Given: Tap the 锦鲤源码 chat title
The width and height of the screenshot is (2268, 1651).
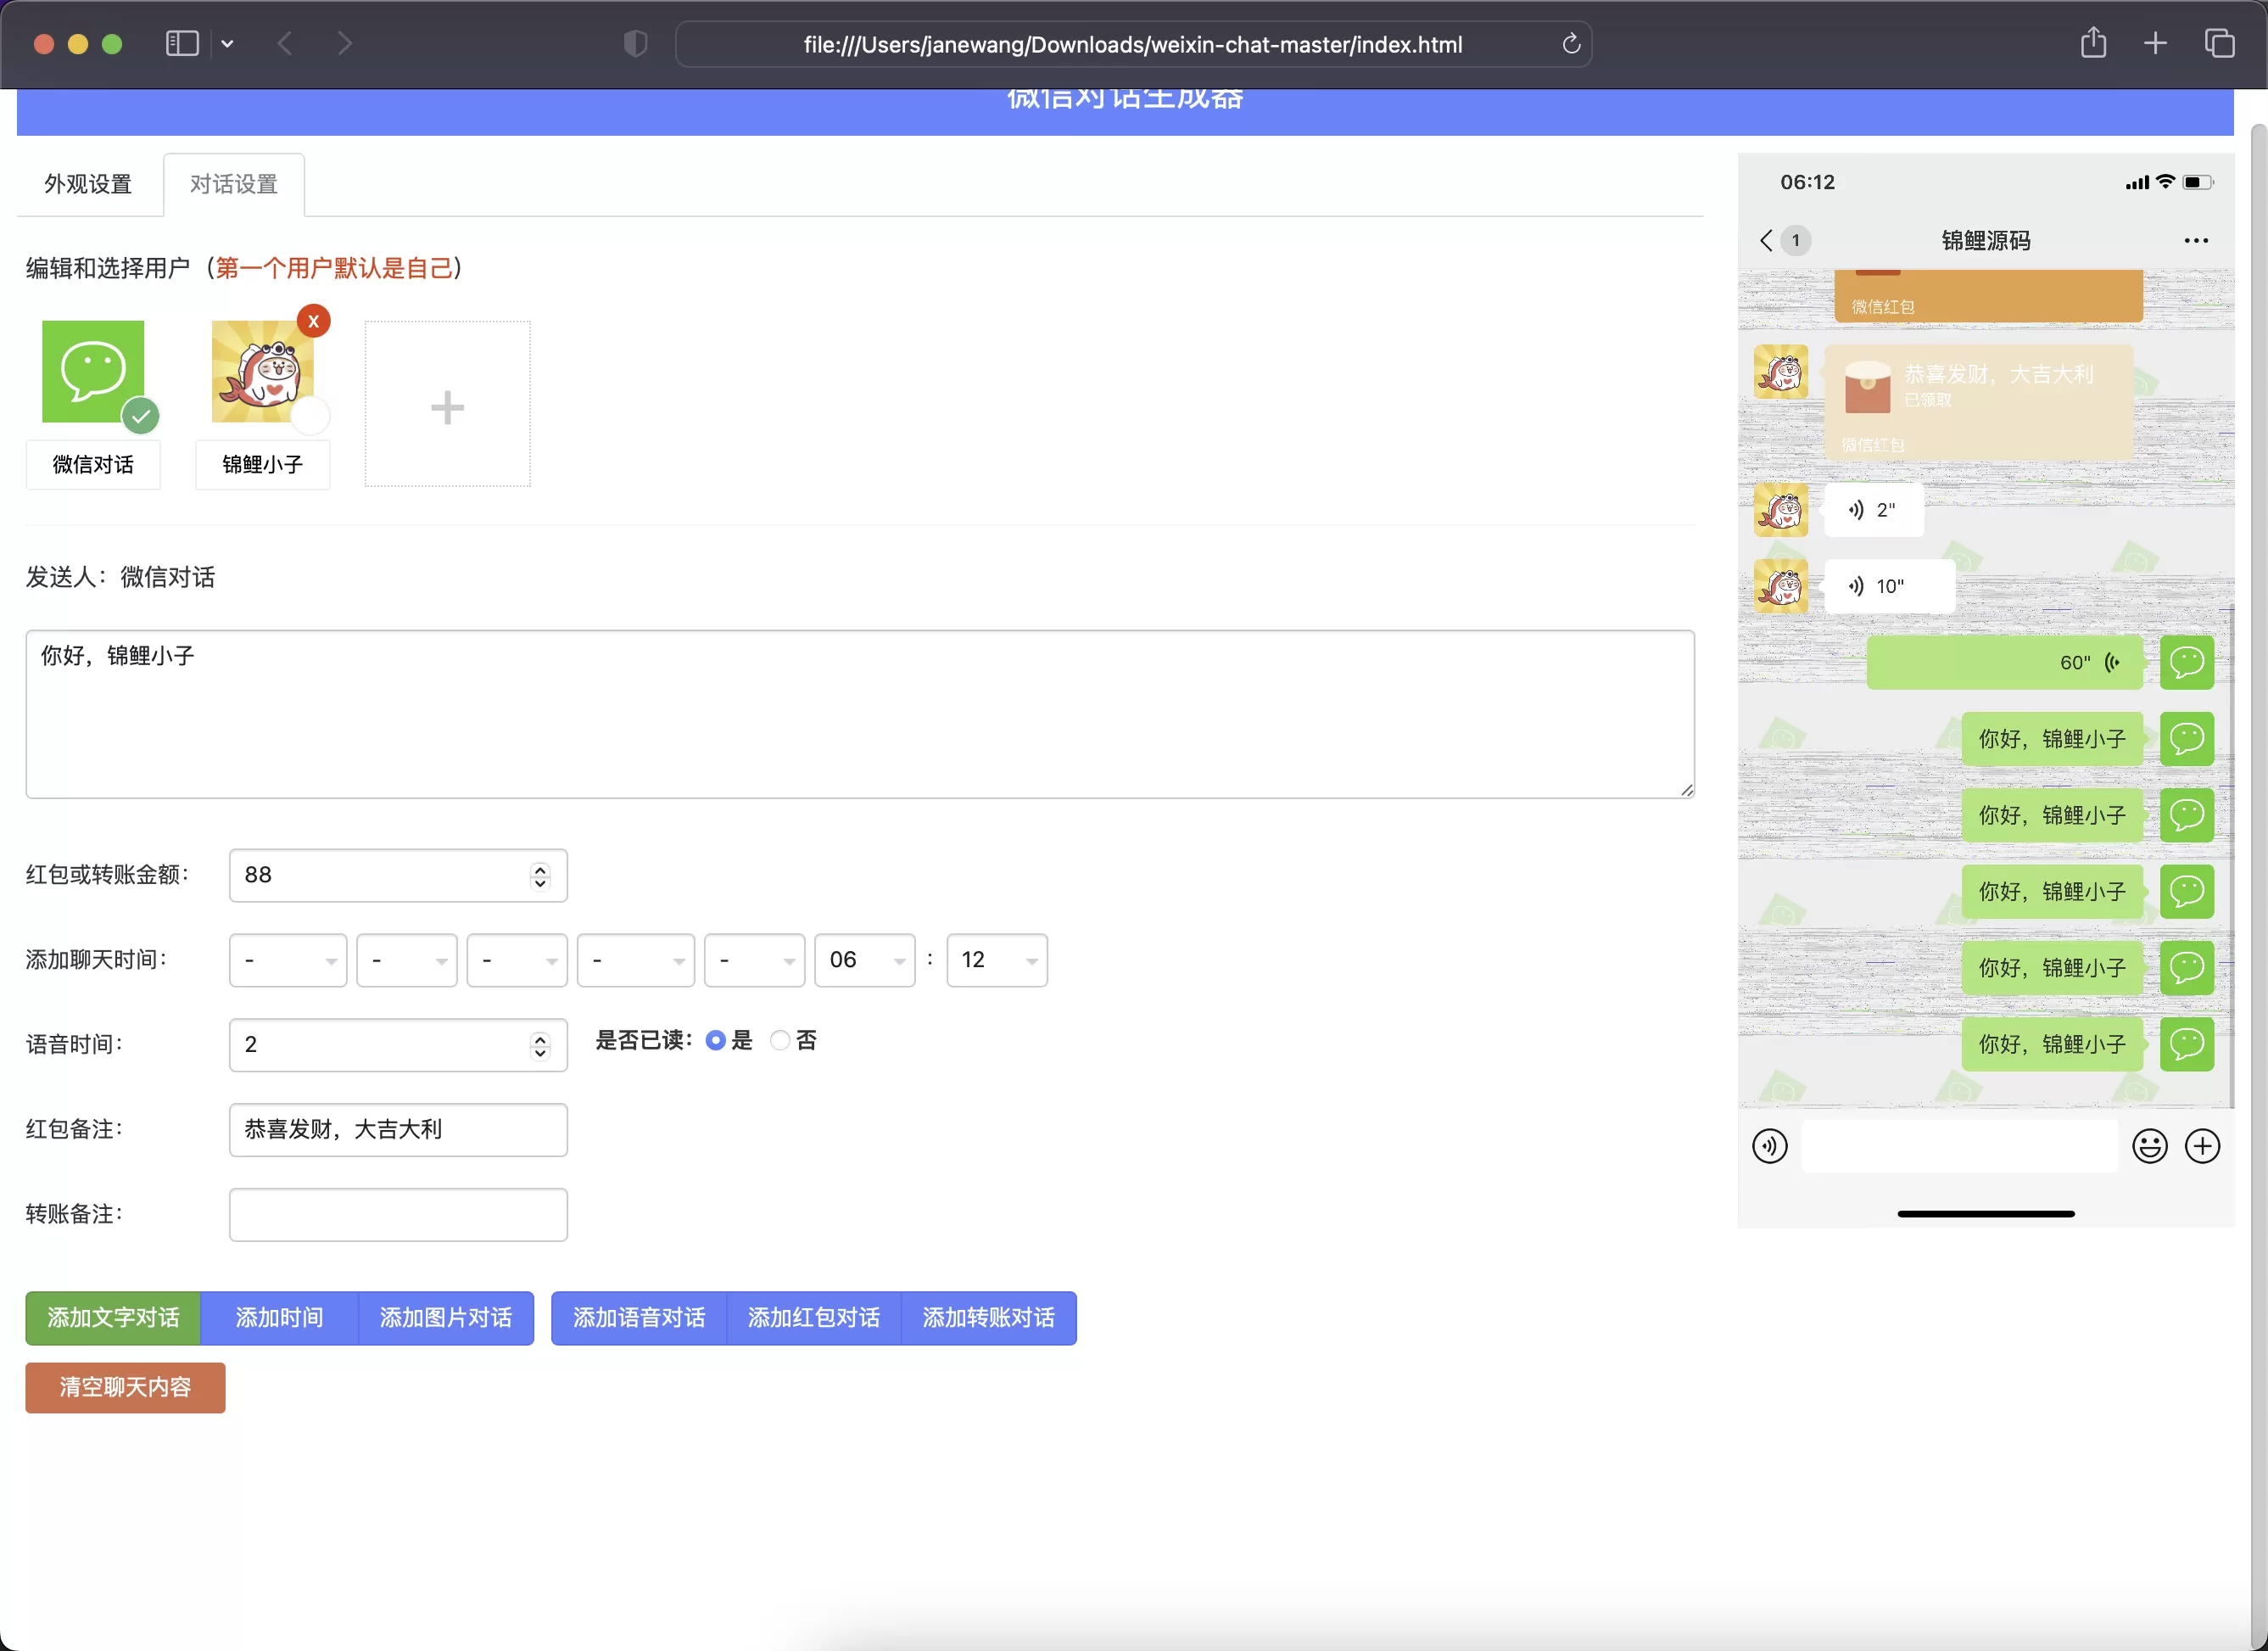Looking at the screenshot, I should 1986,241.
